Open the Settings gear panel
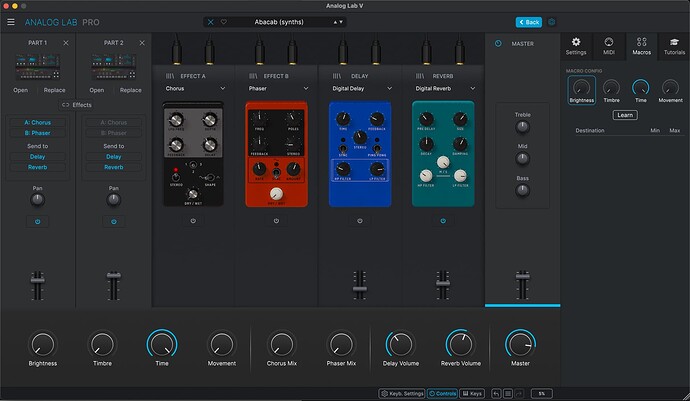 pyautogui.click(x=576, y=46)
